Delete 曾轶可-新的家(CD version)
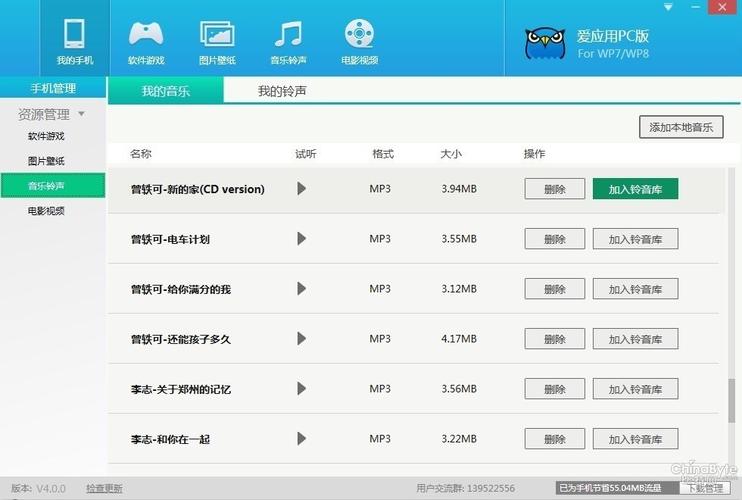 click(555, 189)
